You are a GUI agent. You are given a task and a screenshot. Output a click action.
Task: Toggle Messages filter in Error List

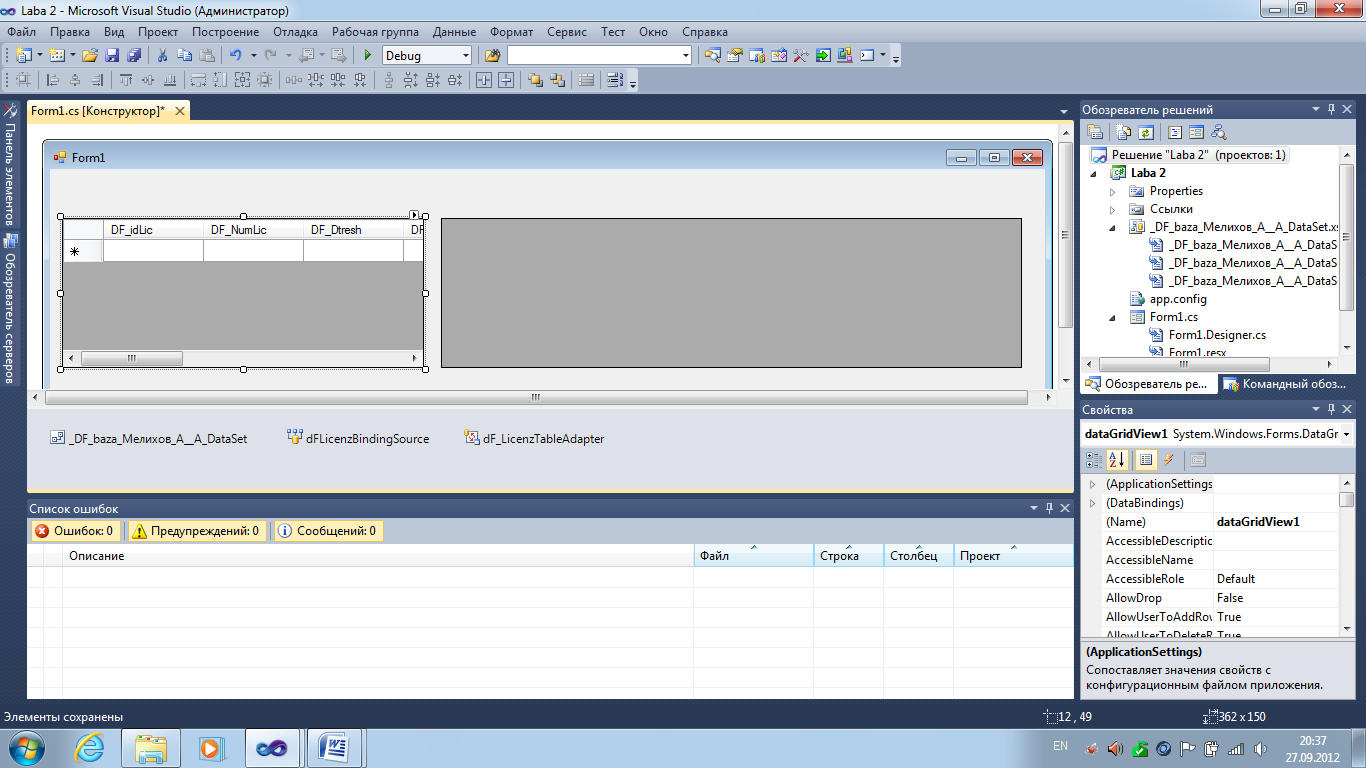[x=328, y=531]
